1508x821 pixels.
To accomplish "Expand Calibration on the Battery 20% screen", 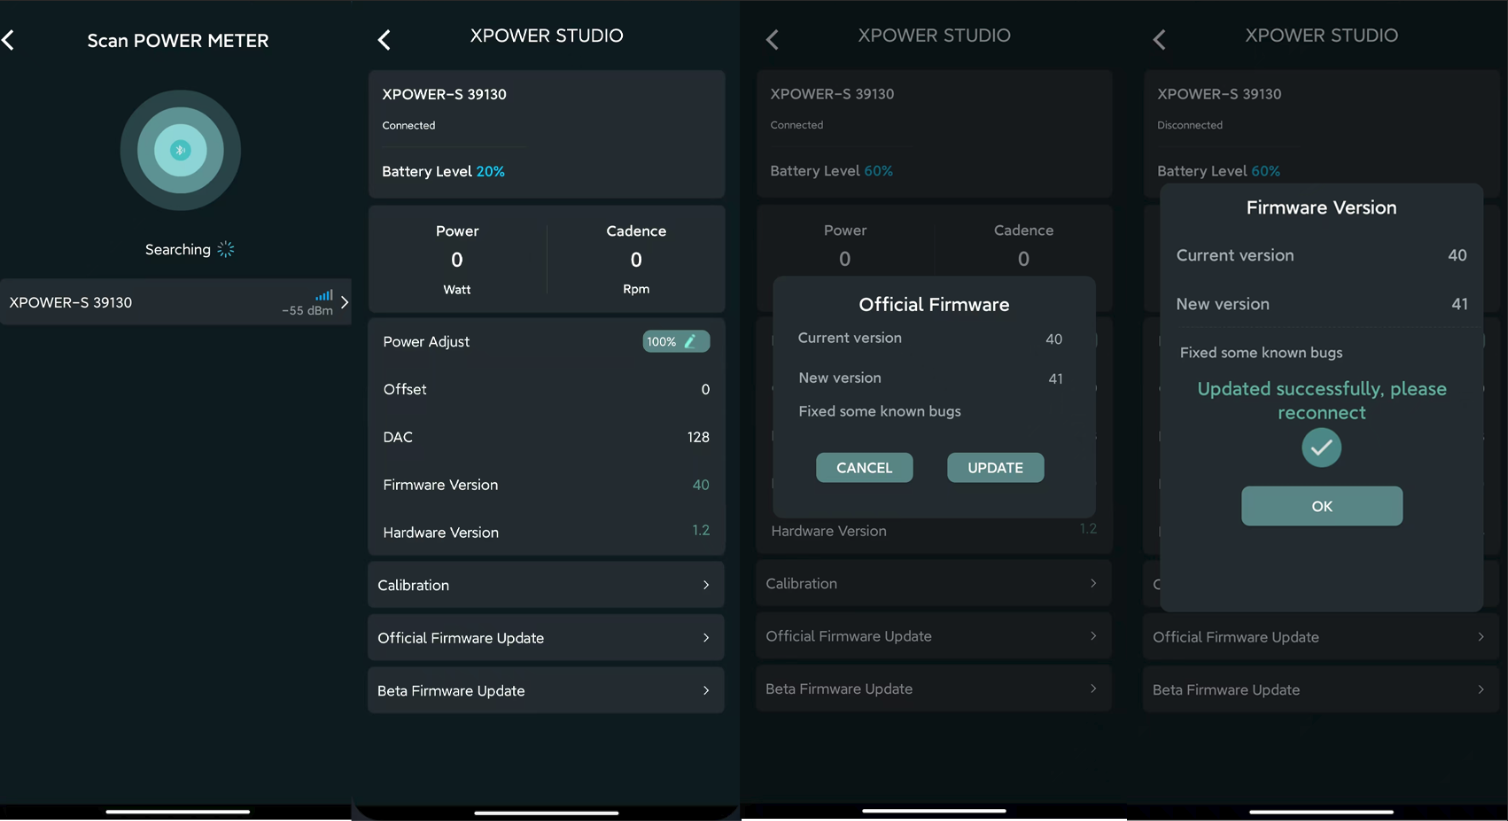I will [x=545, y=585].
